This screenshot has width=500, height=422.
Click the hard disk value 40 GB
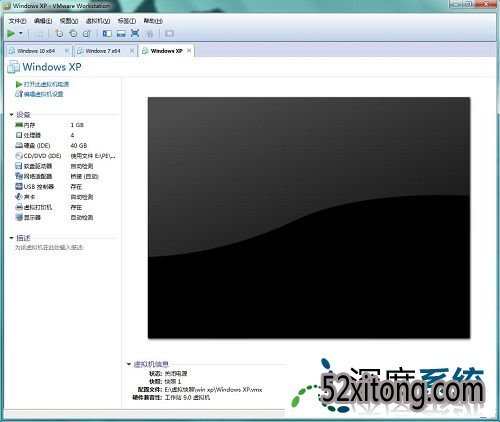[x=79, y=146]
